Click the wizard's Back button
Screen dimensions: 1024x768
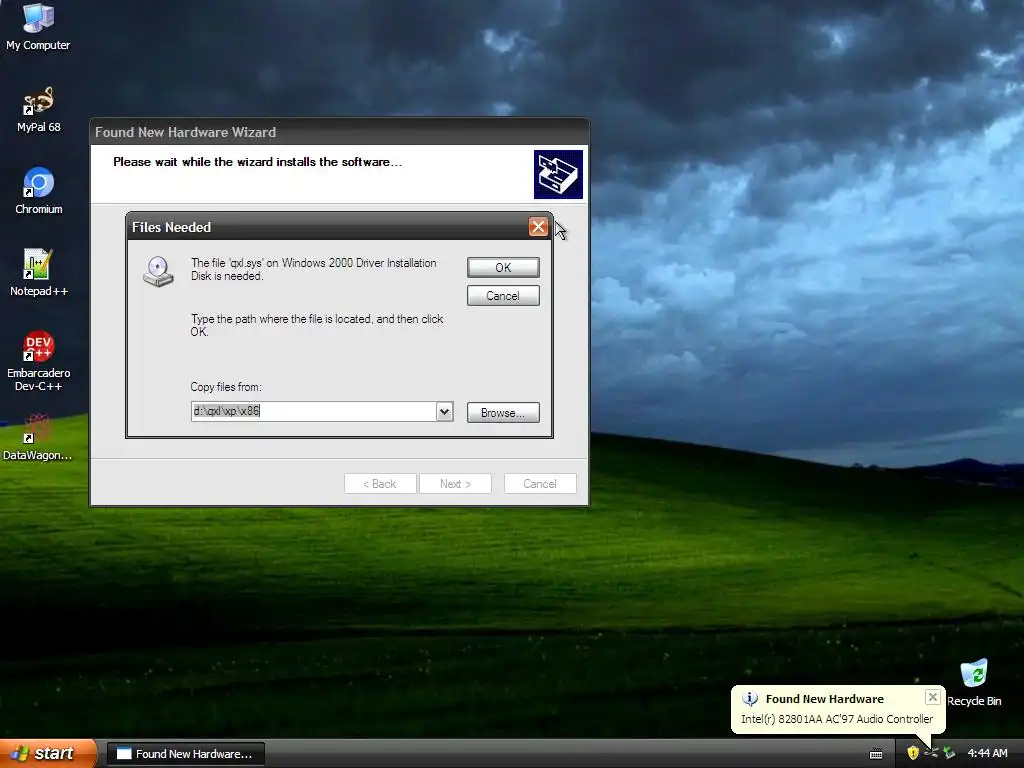click(380, 484)
